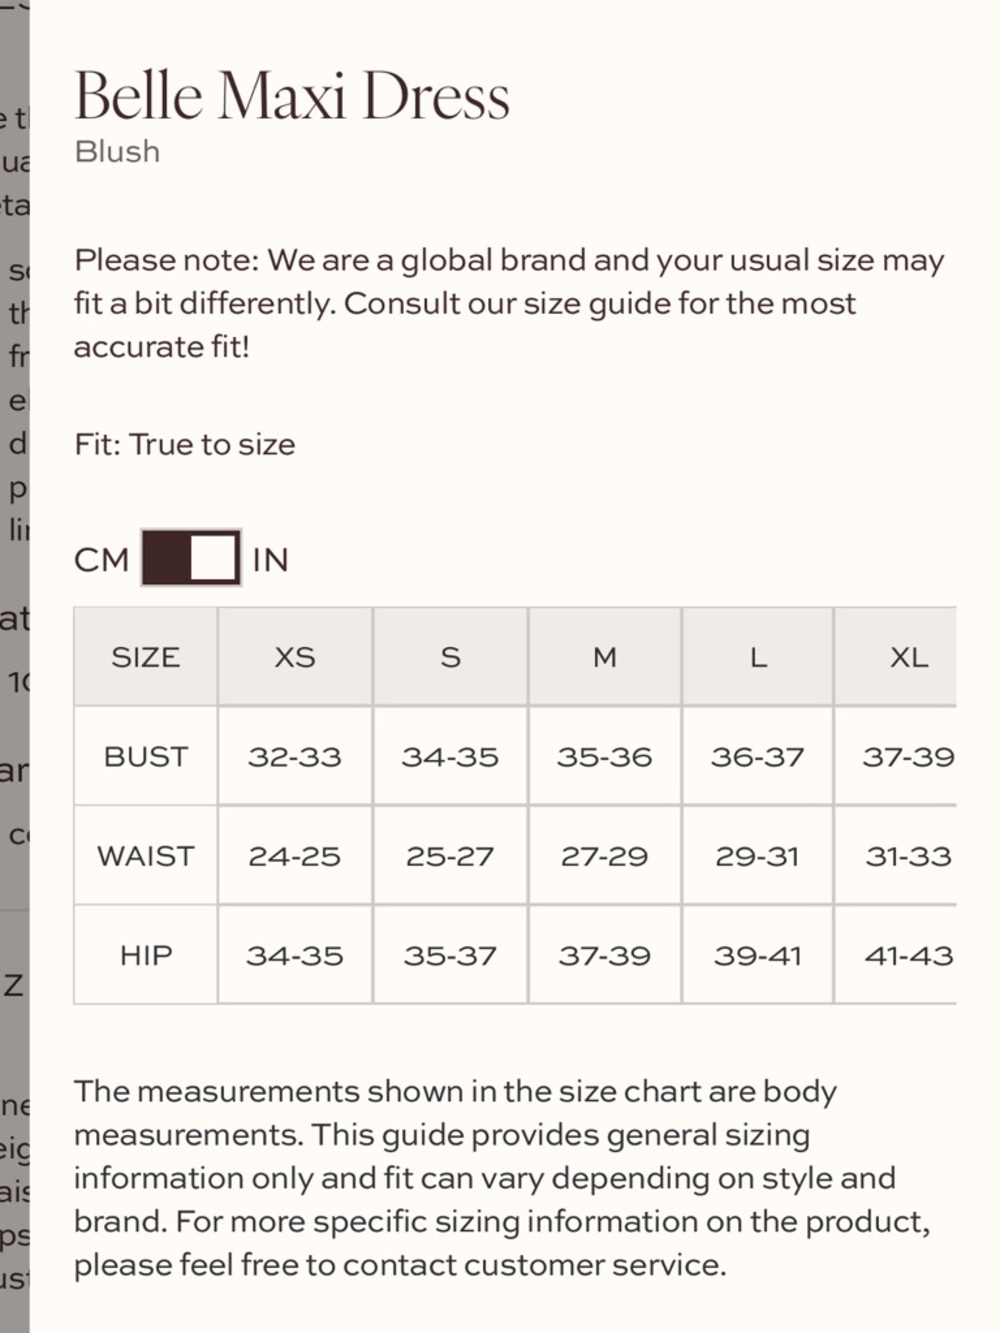Click the BUST row label
Screen dimensions: 1000x1333
coord(146,756)
